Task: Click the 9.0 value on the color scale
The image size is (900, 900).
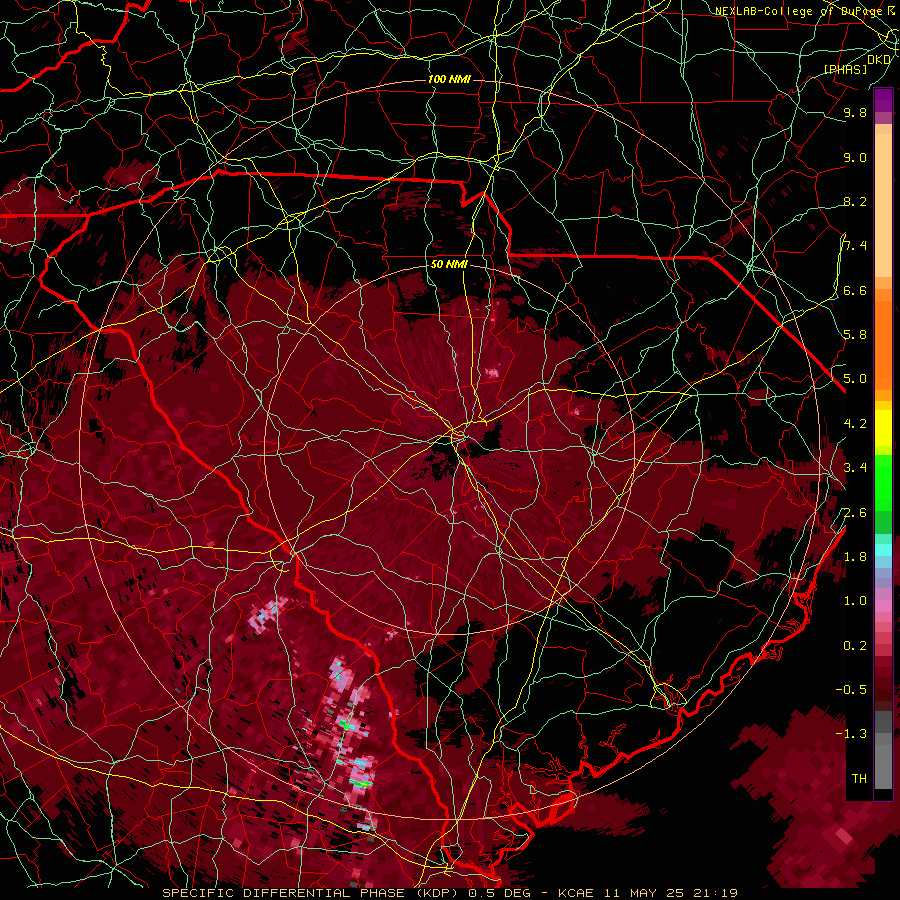Action: (855, 157)
